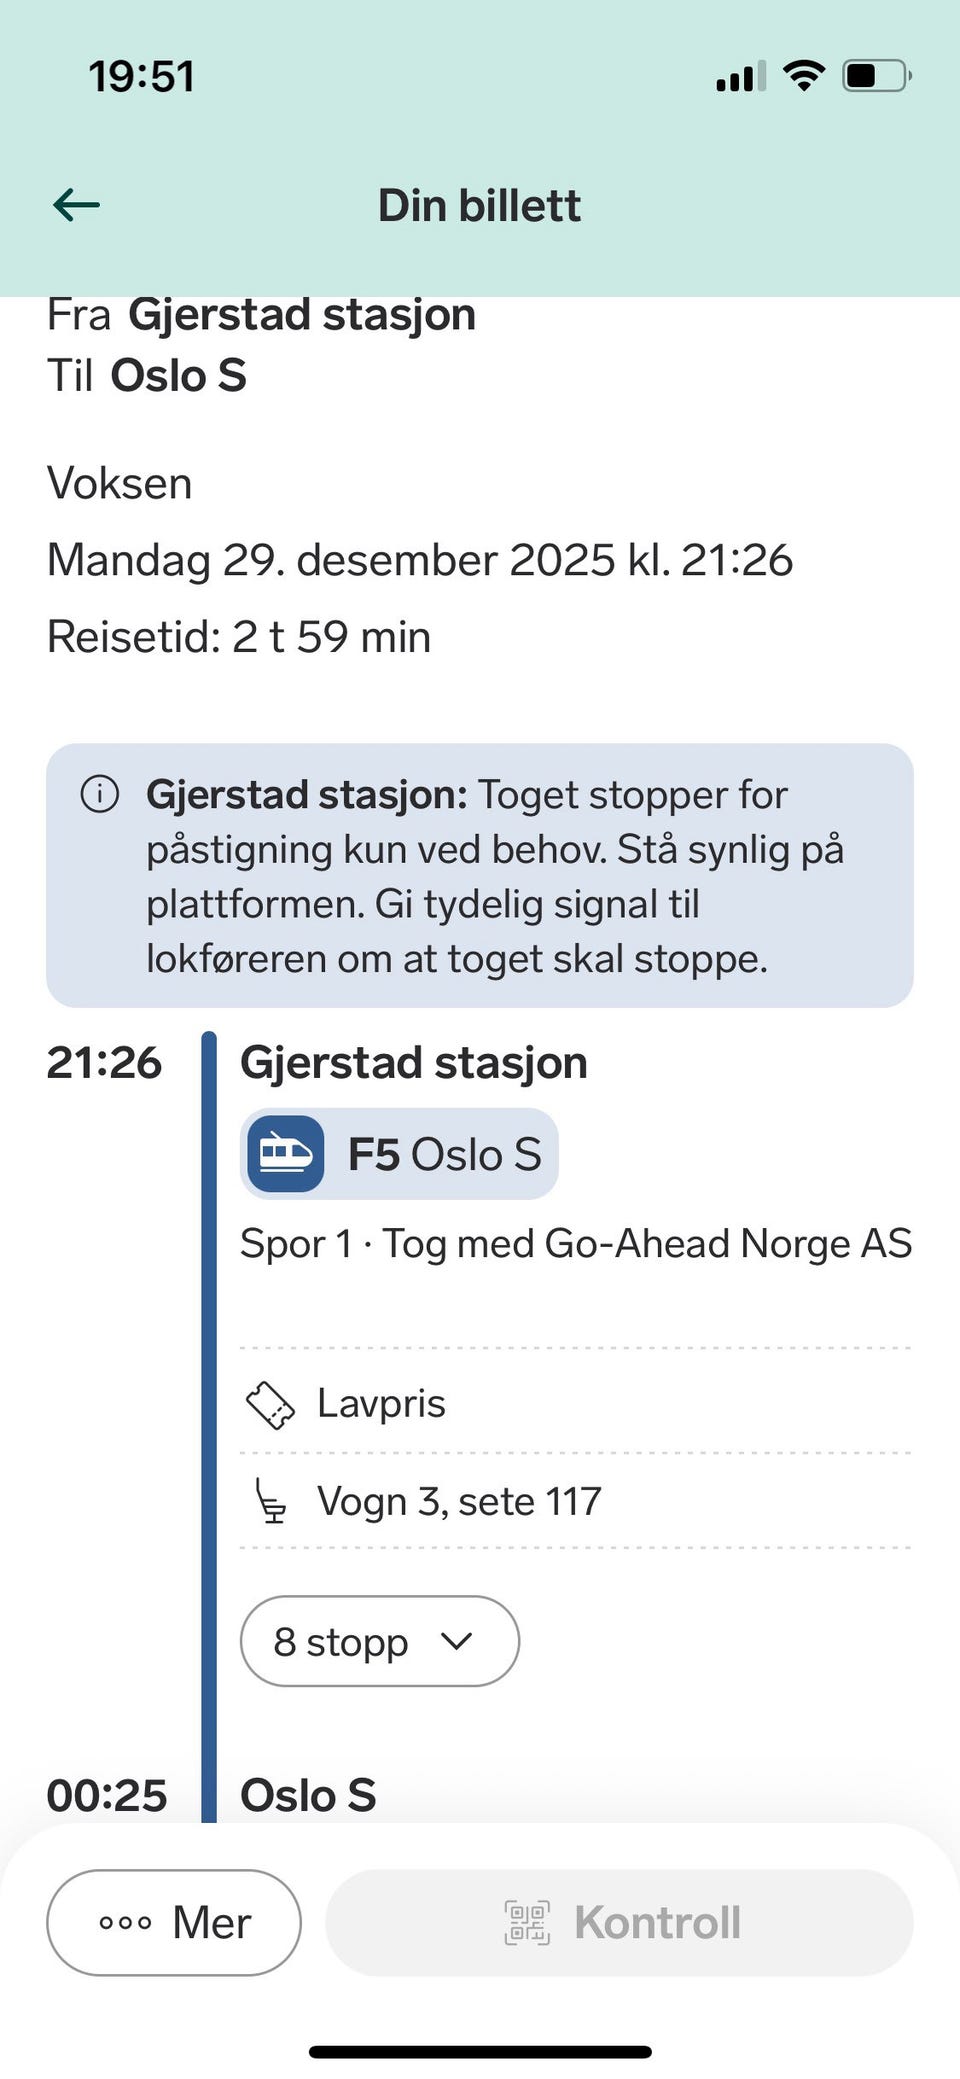Tap Oslo S arrival stop at 00:25
This screenshot has height=2079, width=960.
pos(308,1795)
